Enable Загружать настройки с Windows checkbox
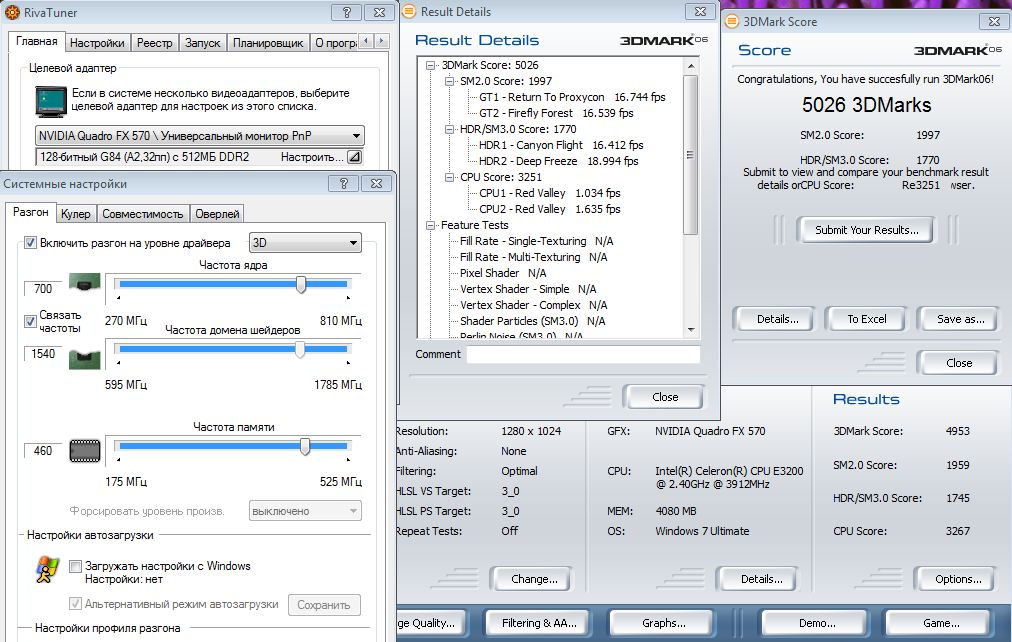Screen dimensions: 1012x642 75,566
